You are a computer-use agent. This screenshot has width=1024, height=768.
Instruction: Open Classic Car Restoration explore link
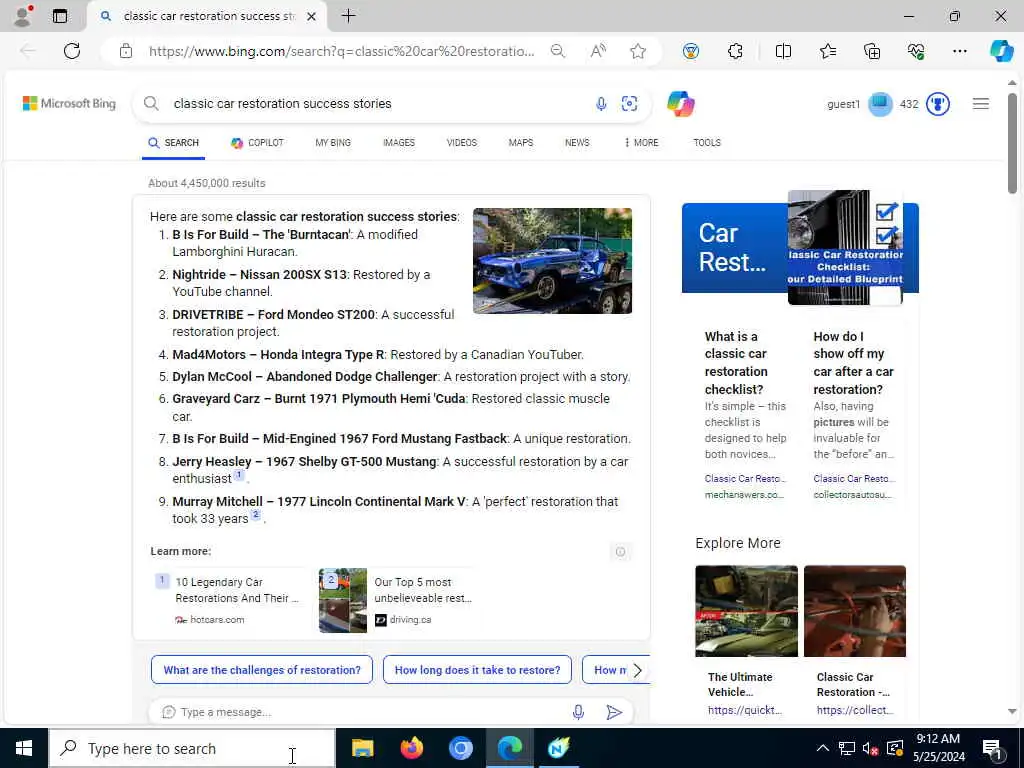[x=855, y=641]
